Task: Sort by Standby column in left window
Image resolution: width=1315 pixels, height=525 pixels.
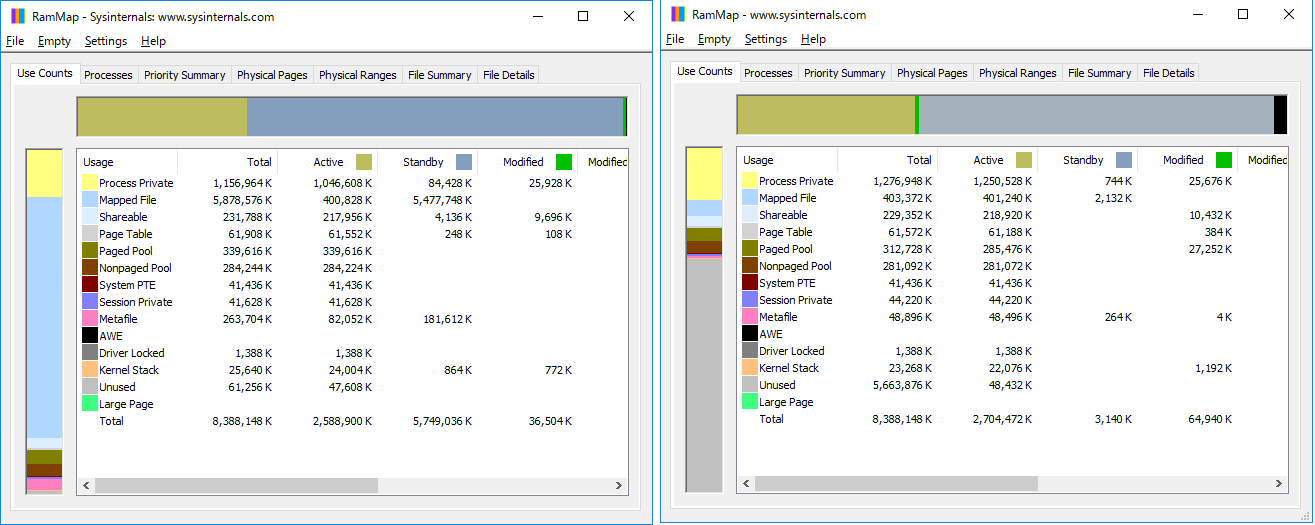Action: tap(427, 162)
